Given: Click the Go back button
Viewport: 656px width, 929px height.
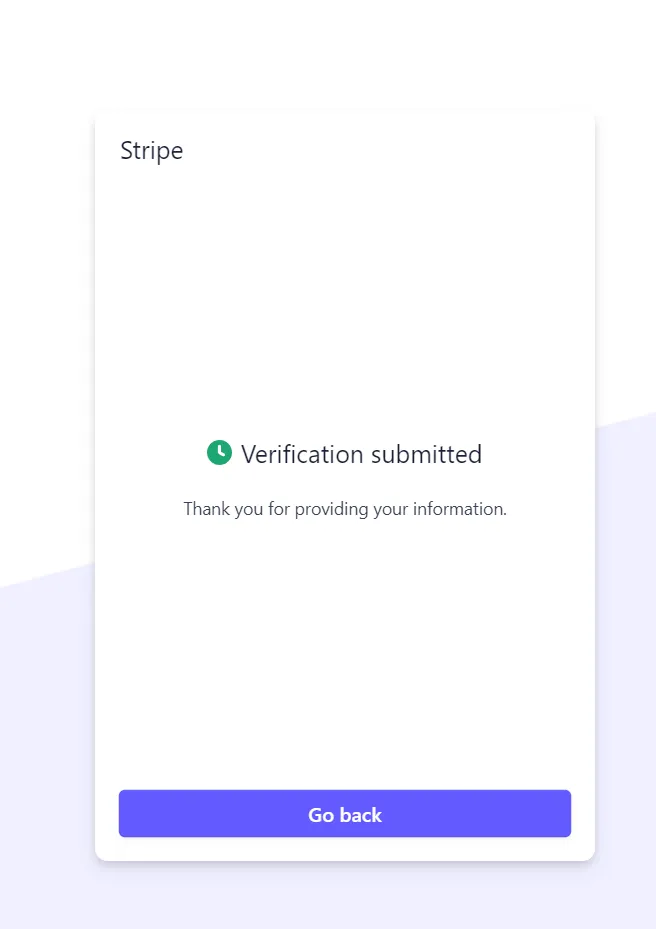Looking at the screenshot, I should (x=345, y=813).
